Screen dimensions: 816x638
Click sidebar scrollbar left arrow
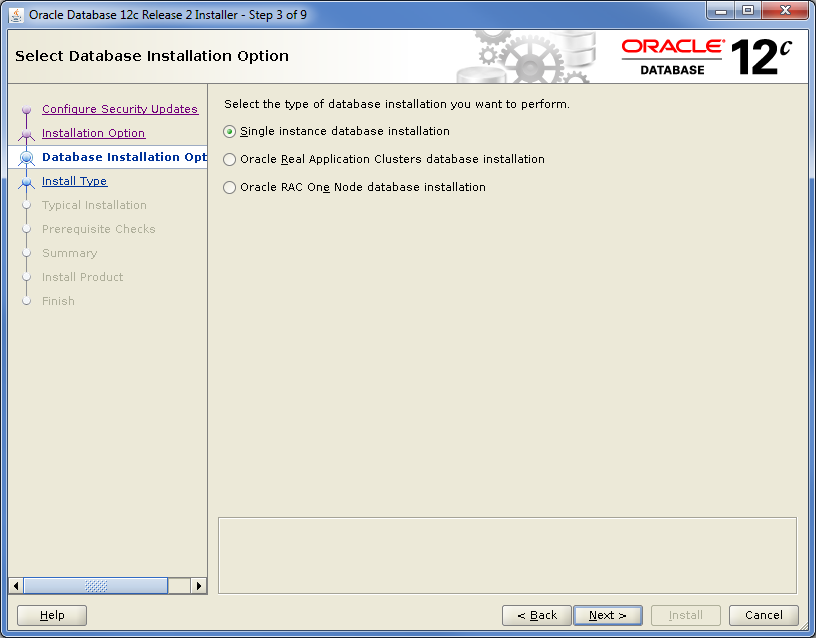tap(16, 585)
